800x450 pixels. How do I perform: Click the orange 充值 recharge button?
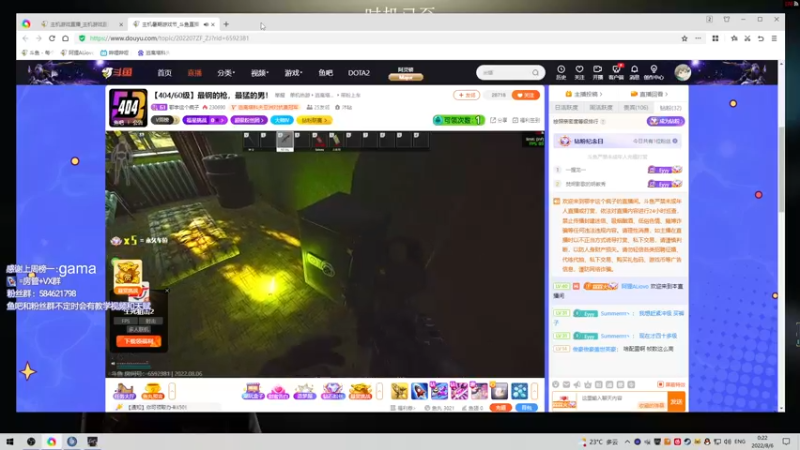point(501,408)
